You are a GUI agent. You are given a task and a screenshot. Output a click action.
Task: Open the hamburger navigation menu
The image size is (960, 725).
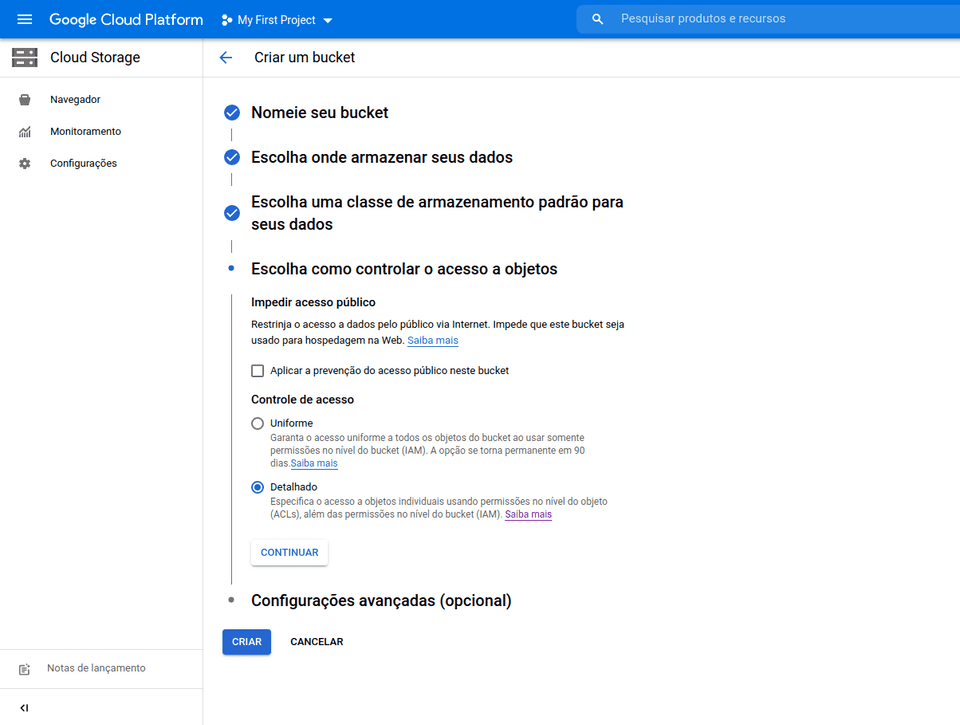point(25,19)
